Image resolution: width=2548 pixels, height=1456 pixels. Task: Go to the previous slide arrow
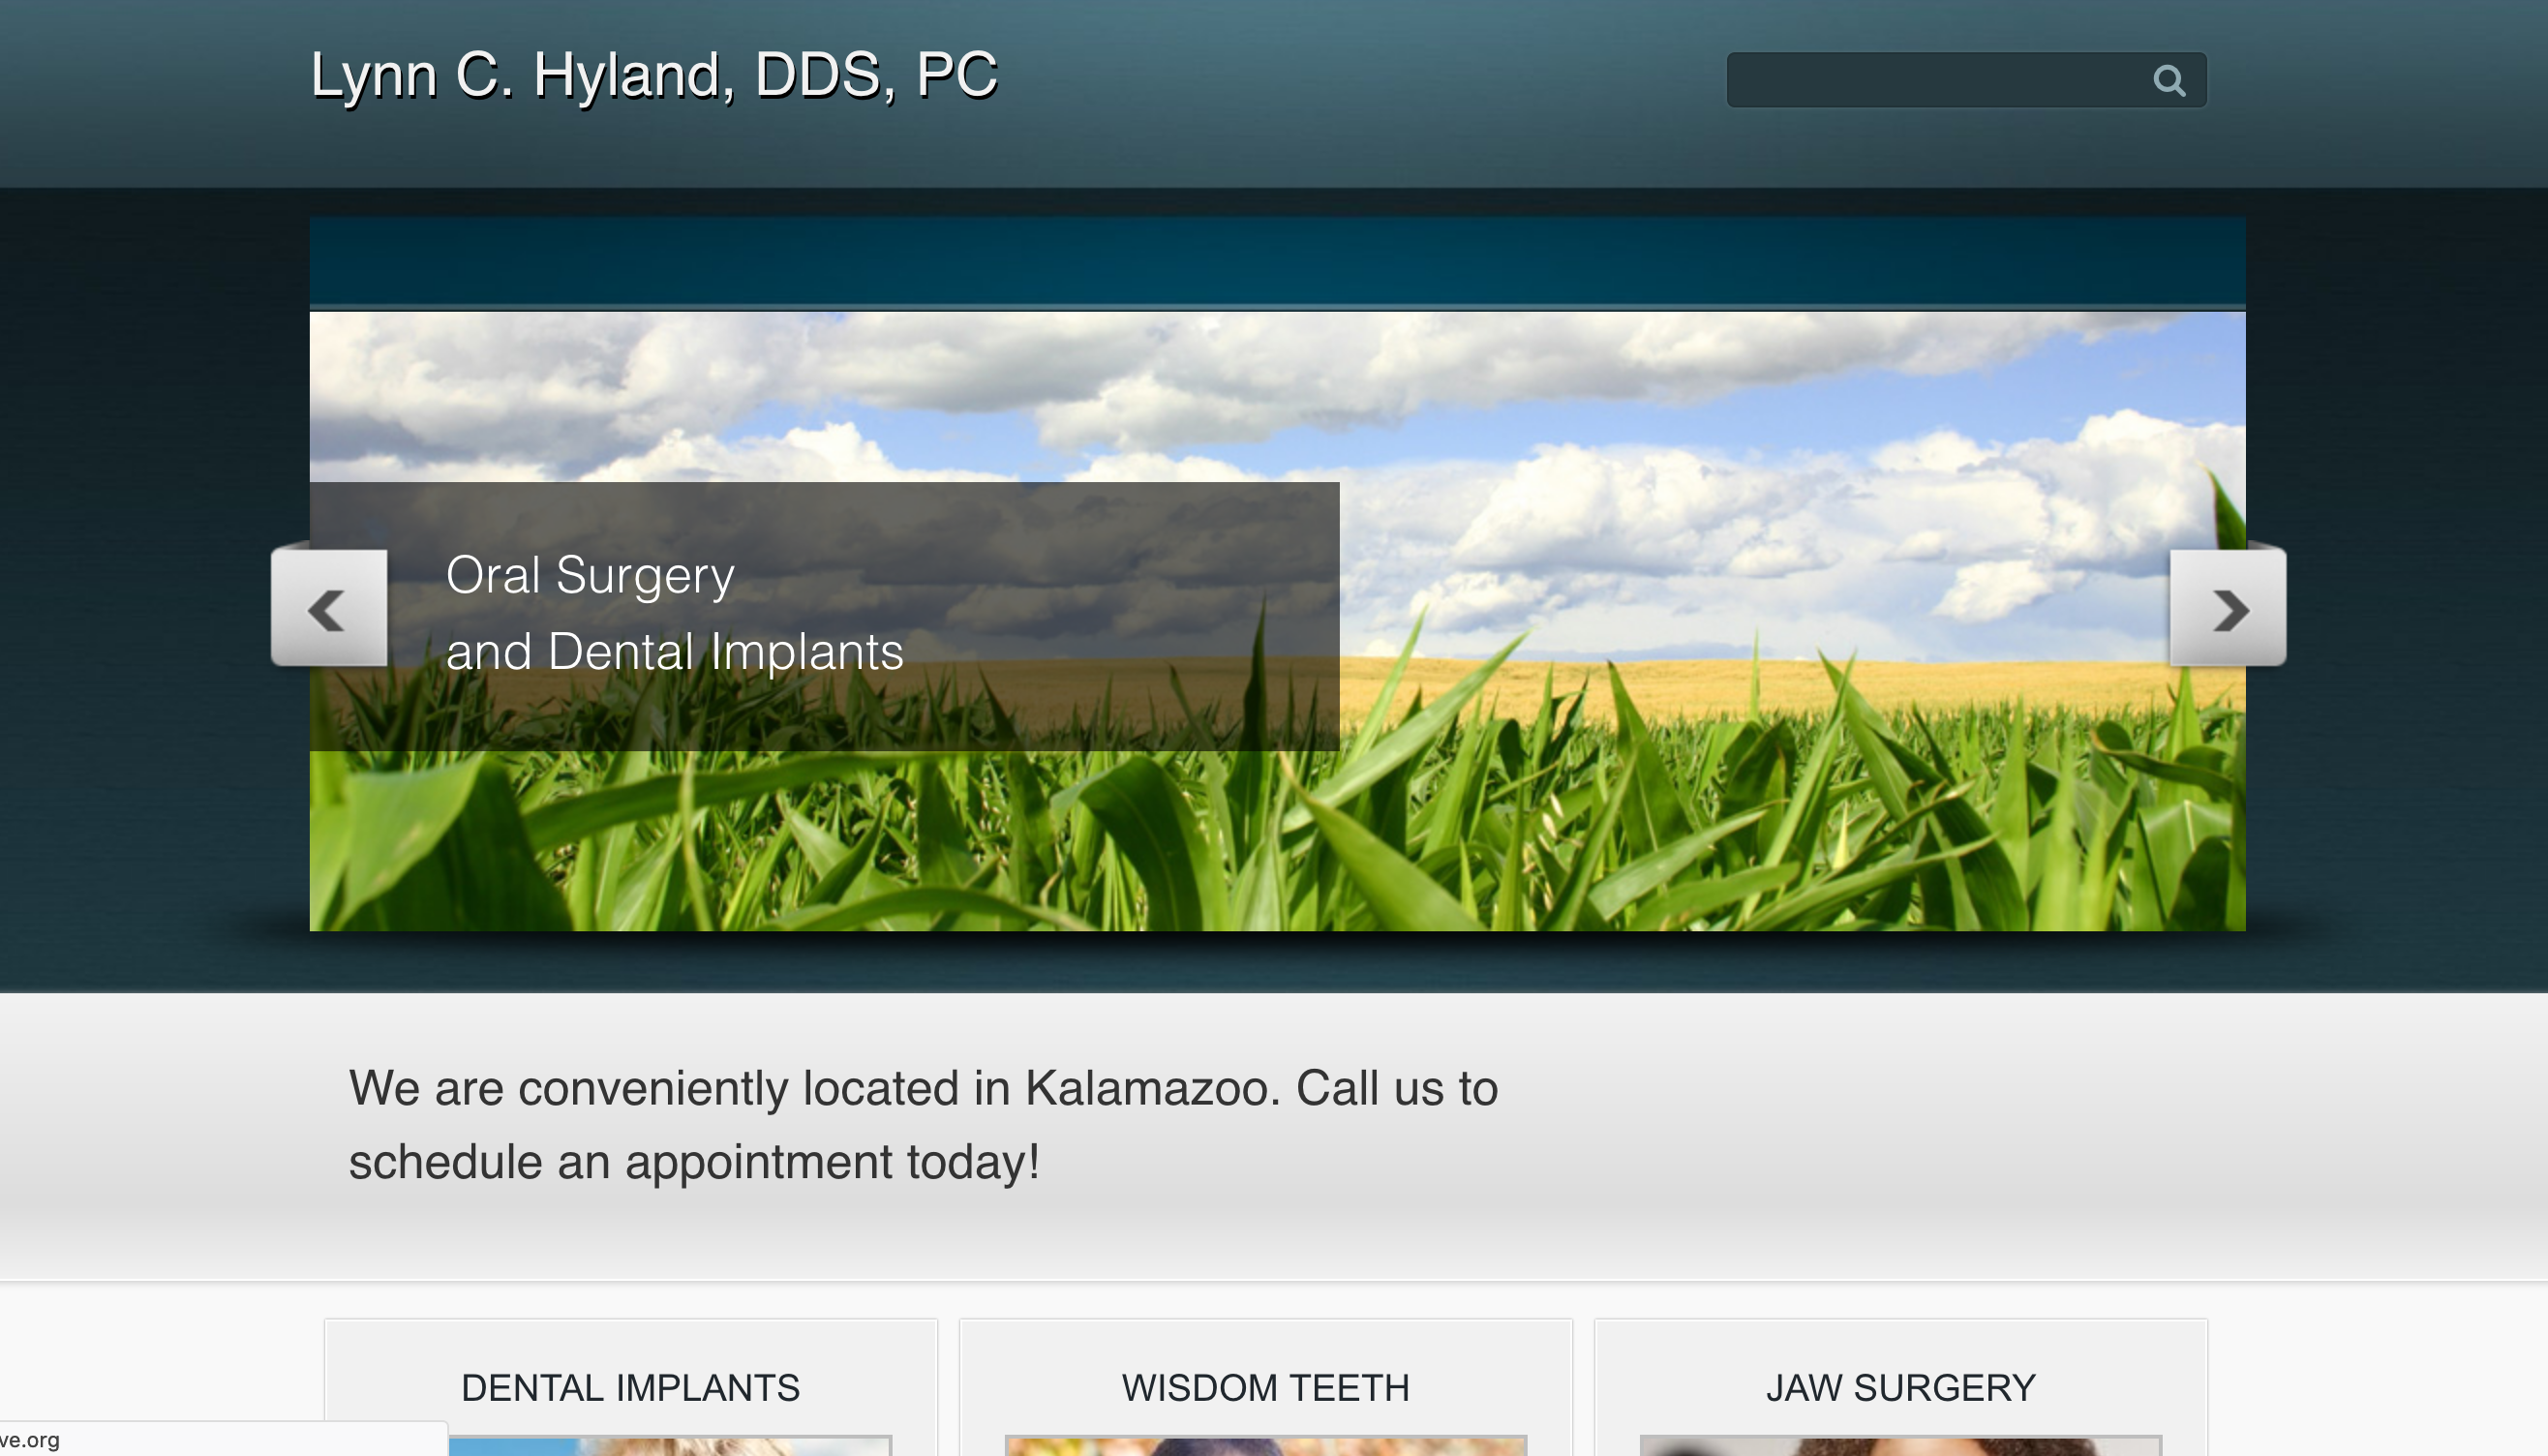click(329, 607)
